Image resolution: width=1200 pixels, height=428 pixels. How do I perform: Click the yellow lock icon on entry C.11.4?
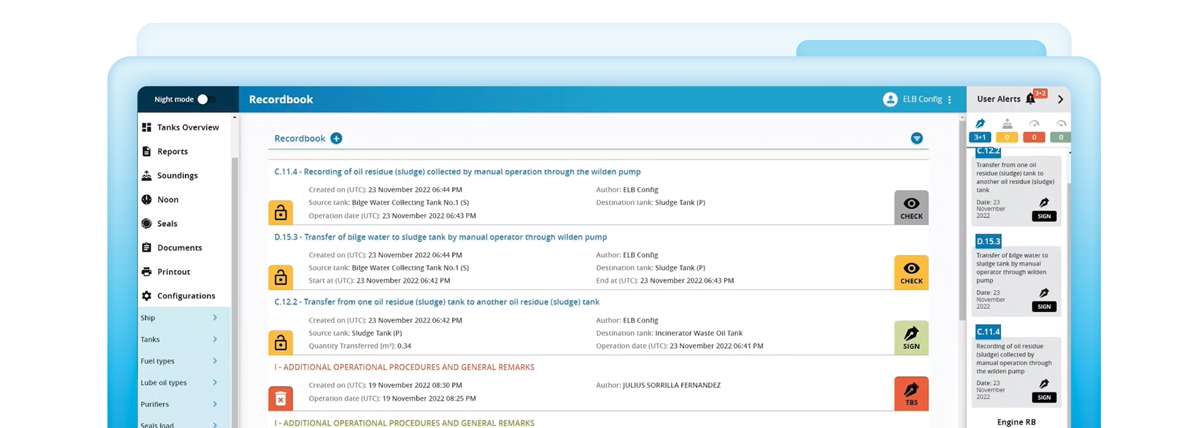coord(281,212)
